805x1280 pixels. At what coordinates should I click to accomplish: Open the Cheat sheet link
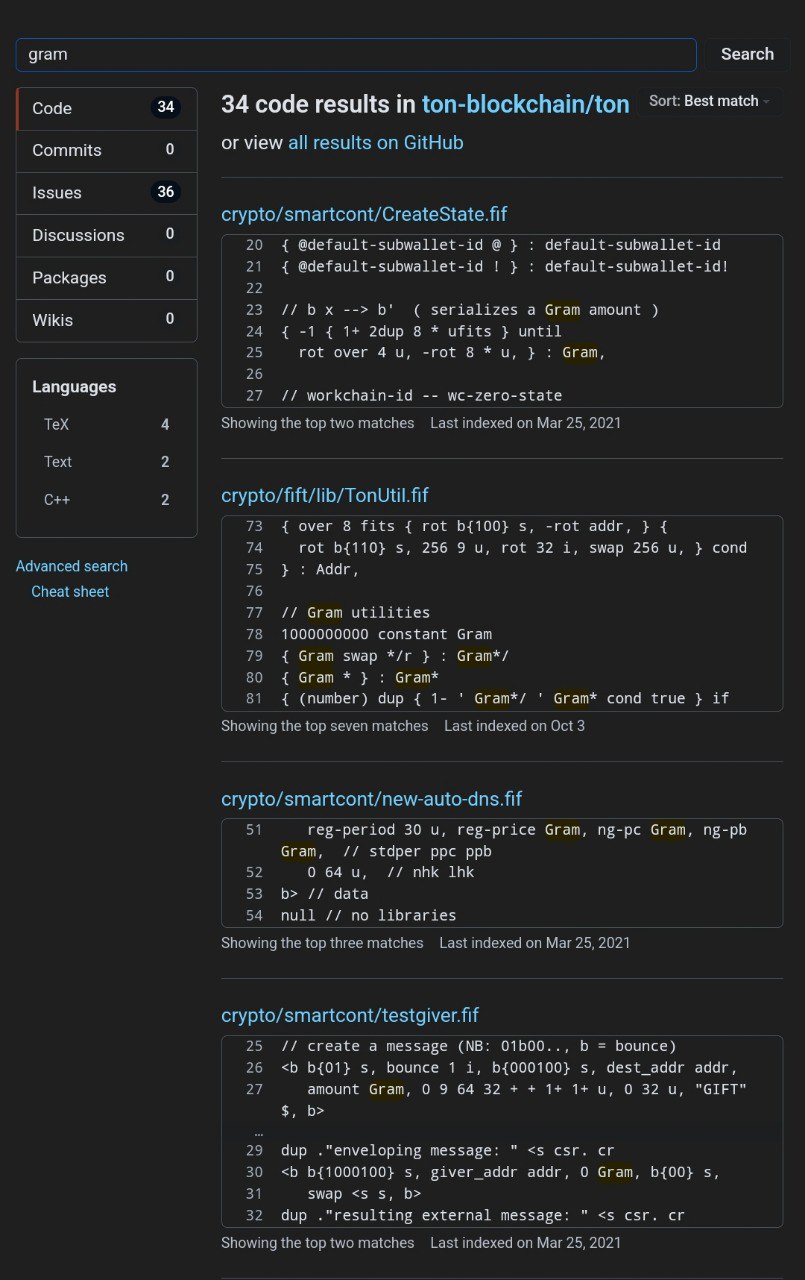pyautogui.click(x=70, y=591)
